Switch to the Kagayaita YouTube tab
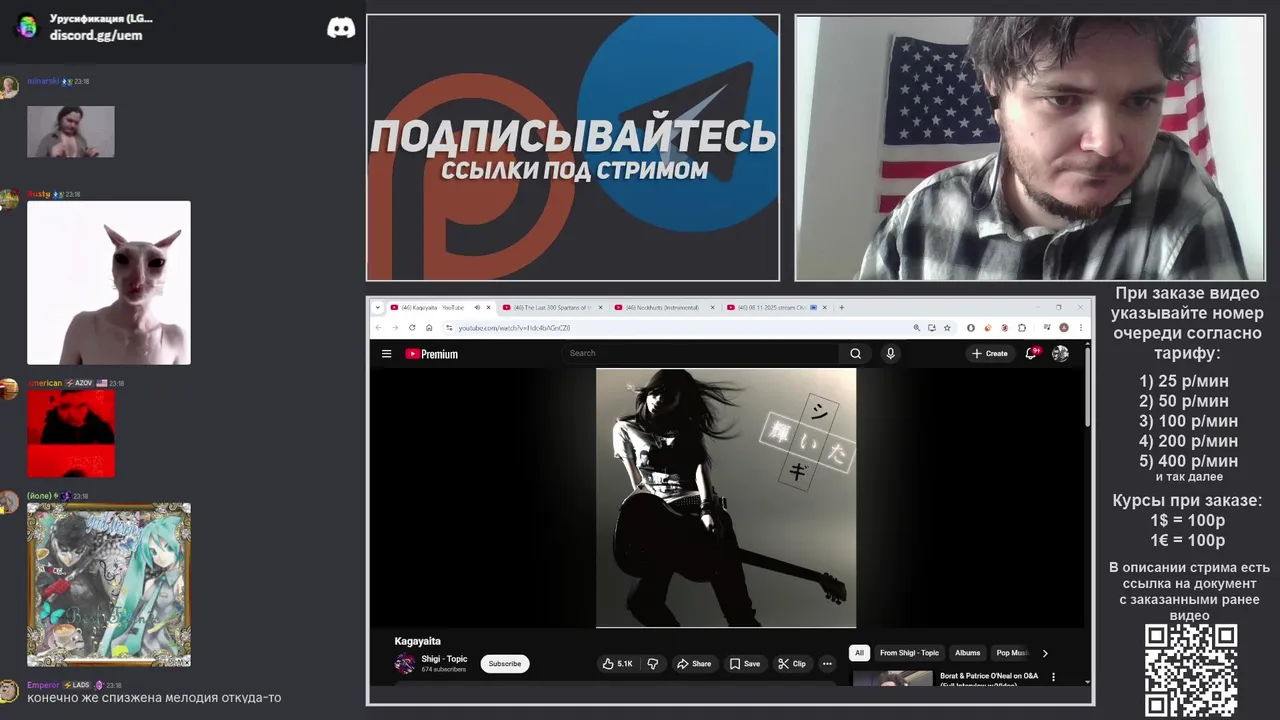Screen dimensions: 1280x720 pos(440,307)
